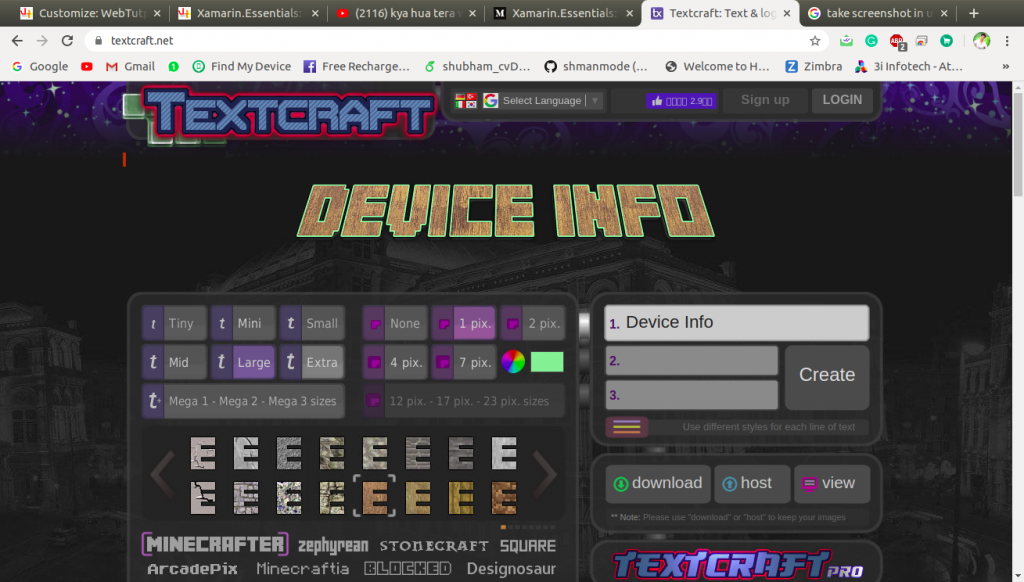Choose the BLOCKED font
The width and height of the screenshot is (1024, 582).
point(408,569)
